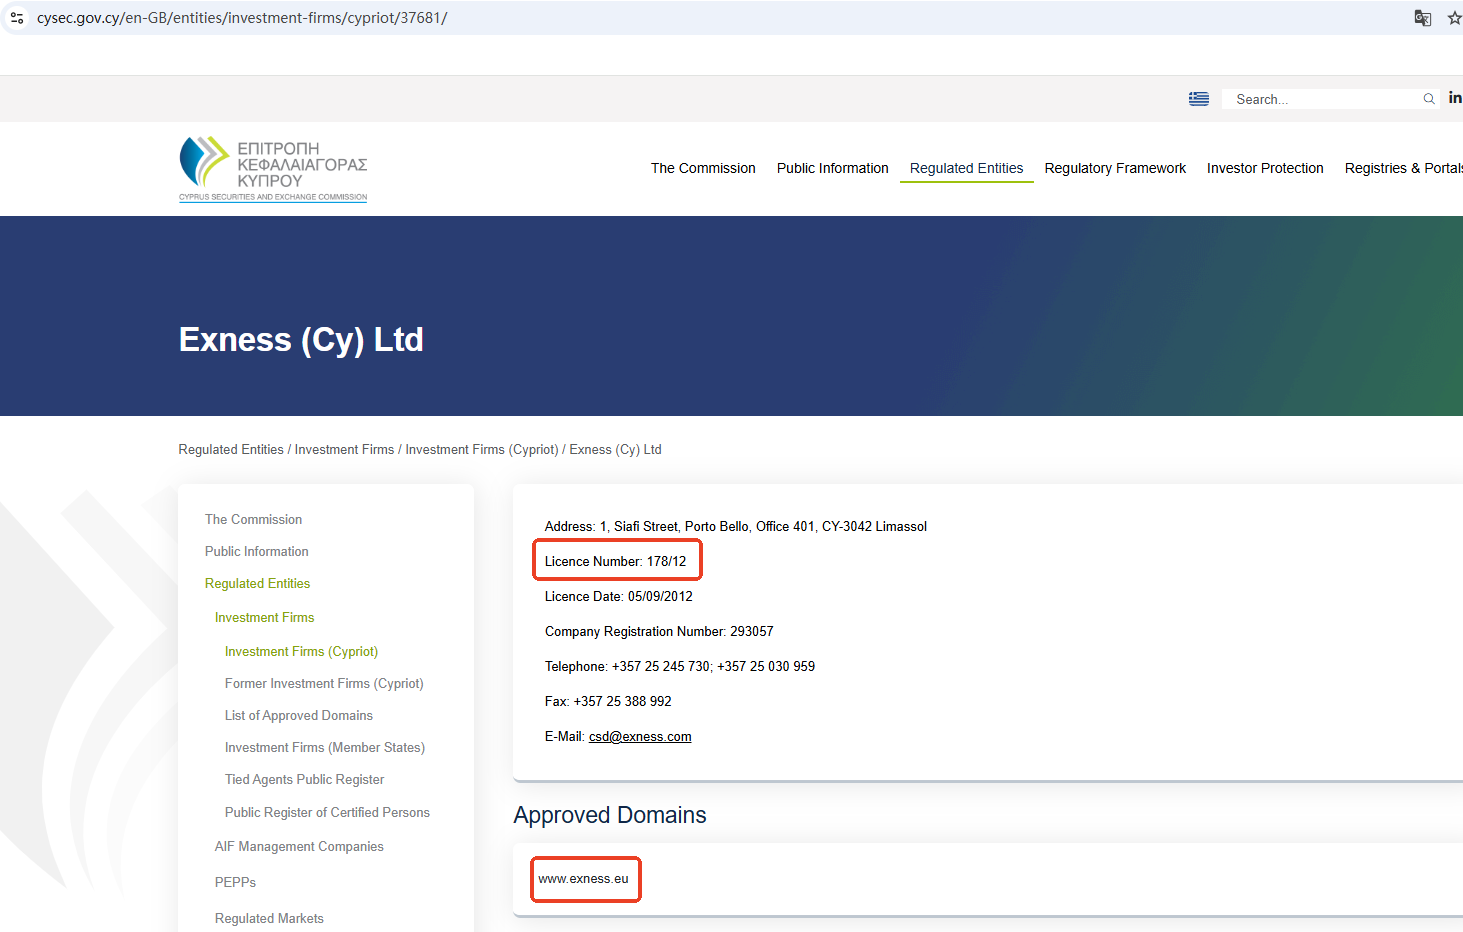Image resolution: width=1463 pixels, height=932 pixels.
Task: Switch to Greek language via flag icon
Action: pos(1198,99)
